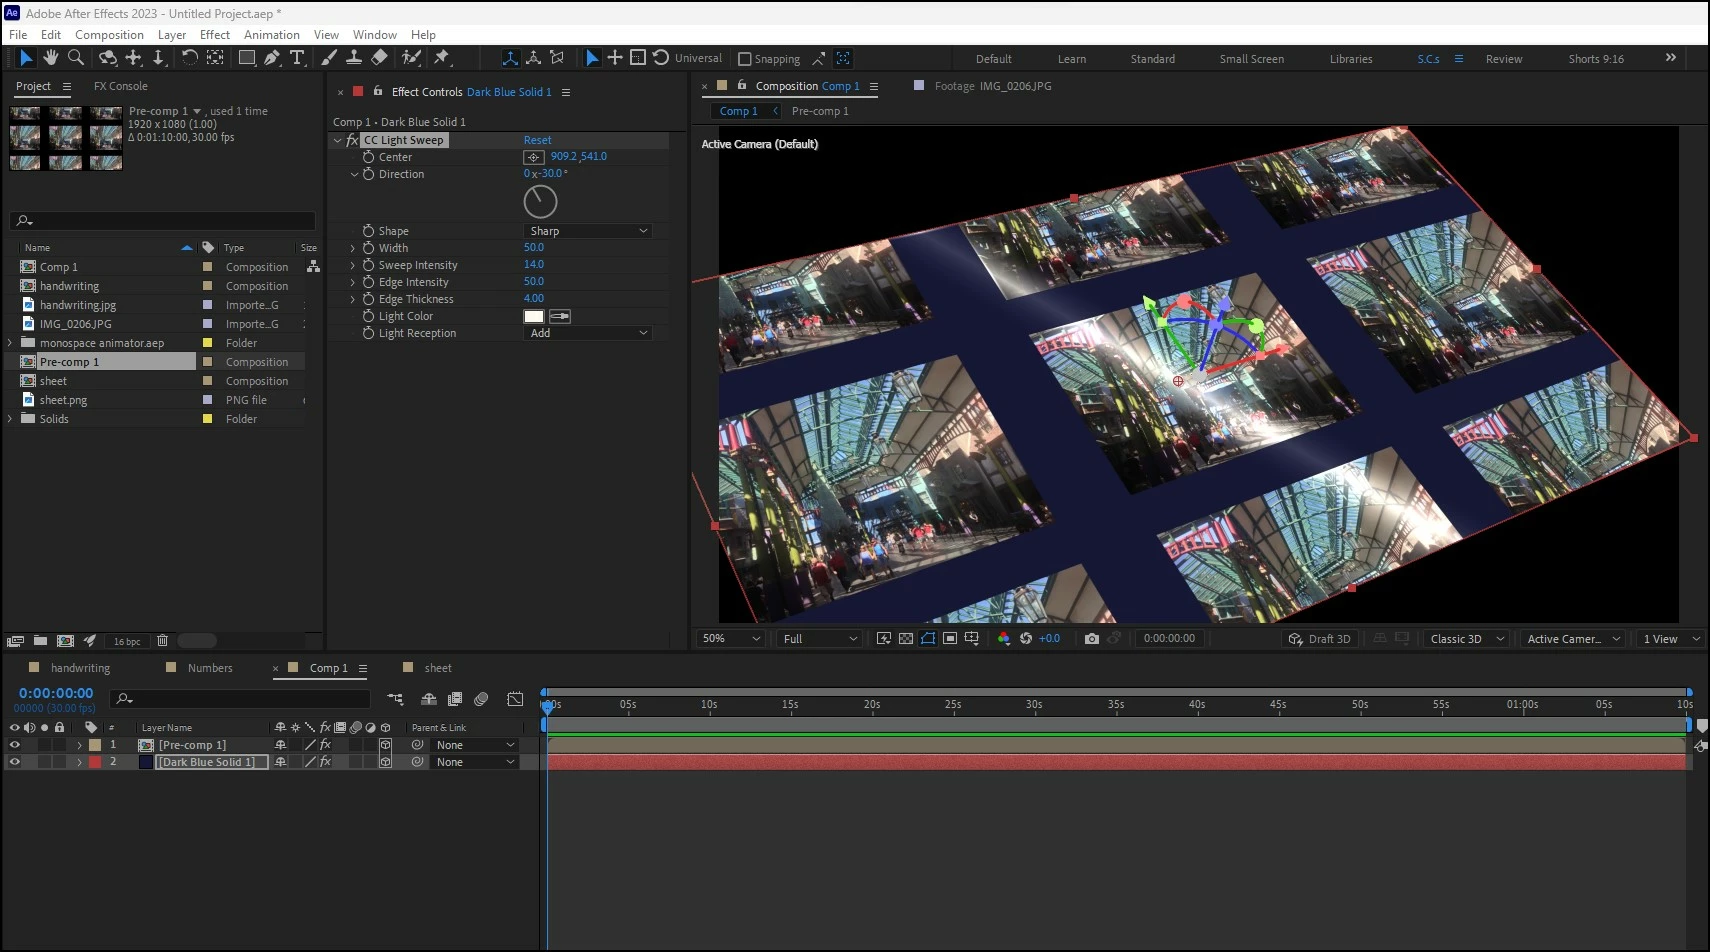Select the Rectangle shape tool
The width and height of the screenshot is (1710, 952).
coord(246,58)
